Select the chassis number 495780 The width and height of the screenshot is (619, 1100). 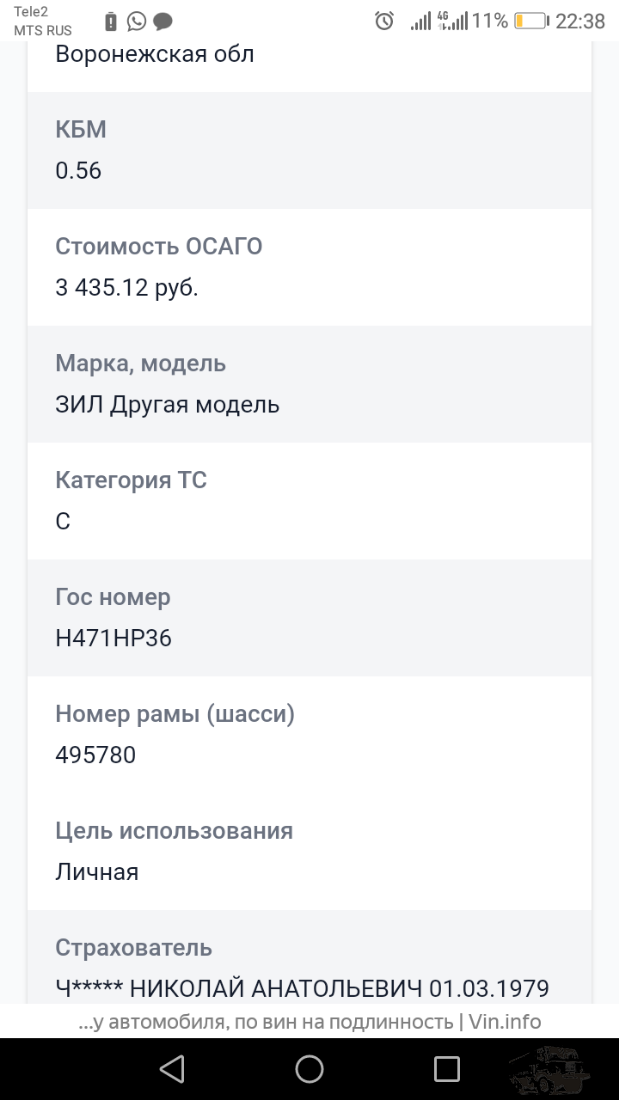96,755
